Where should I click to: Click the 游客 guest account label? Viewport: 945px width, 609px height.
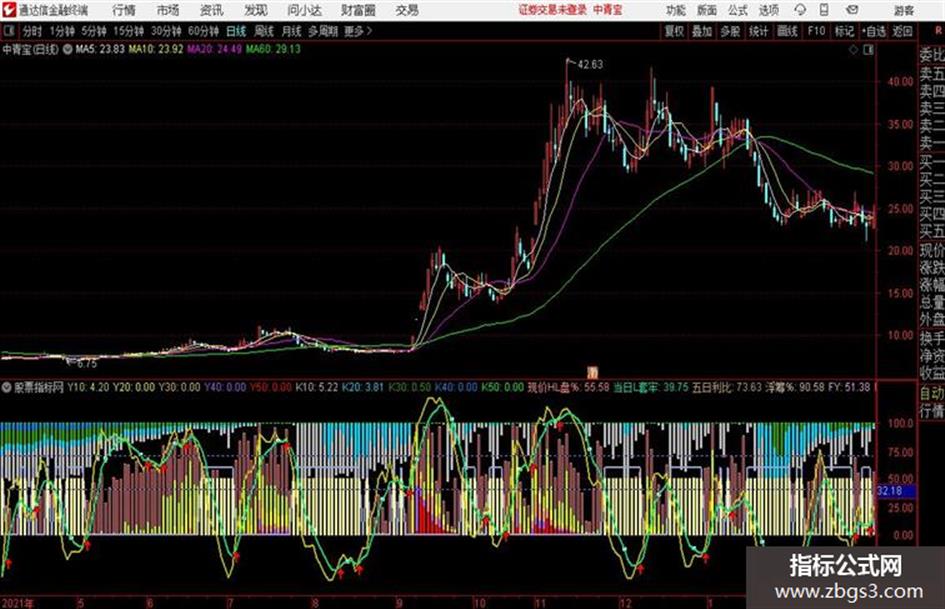pos(903,10)
